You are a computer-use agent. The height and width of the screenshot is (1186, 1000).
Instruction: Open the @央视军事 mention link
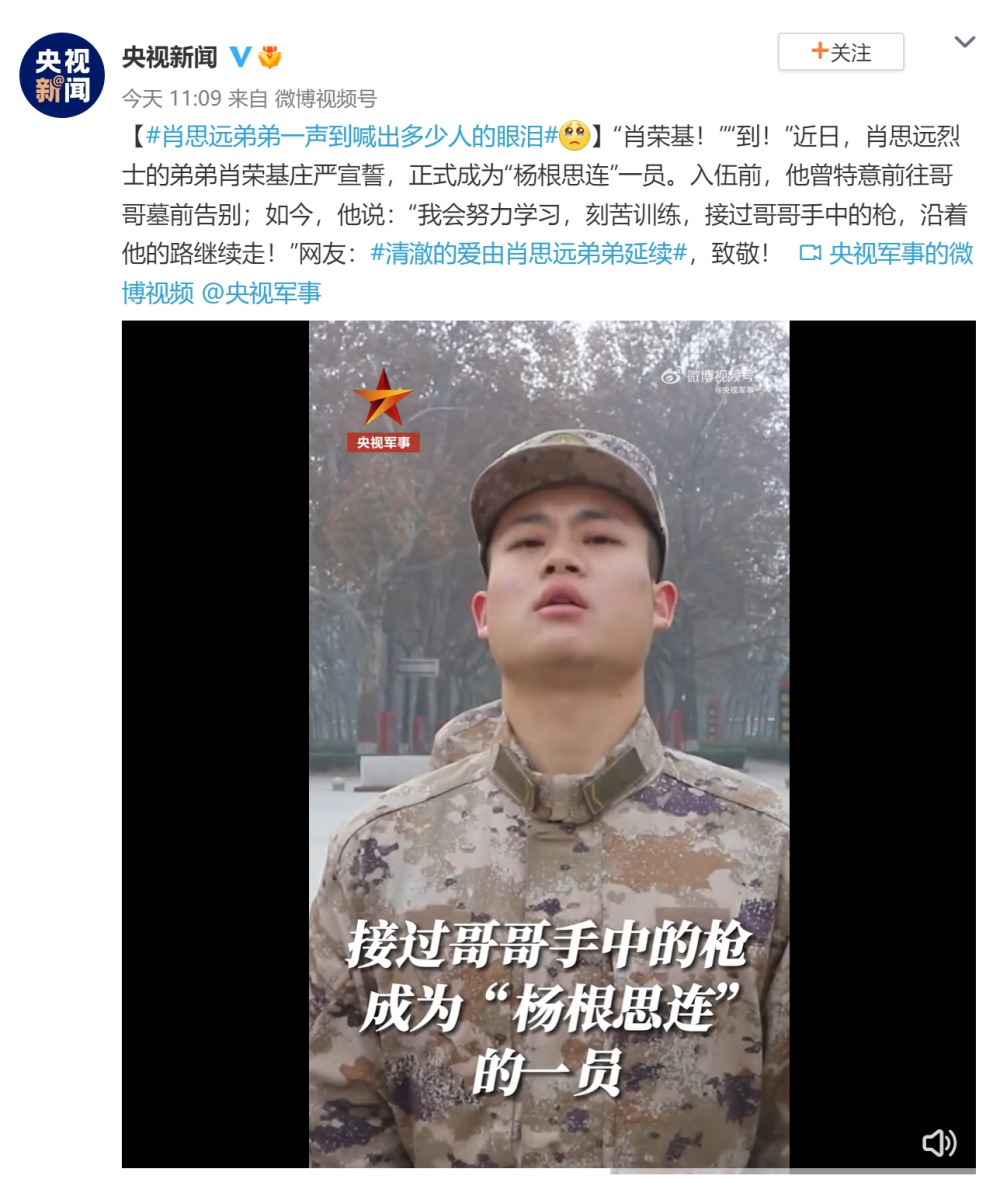point(262,293)
